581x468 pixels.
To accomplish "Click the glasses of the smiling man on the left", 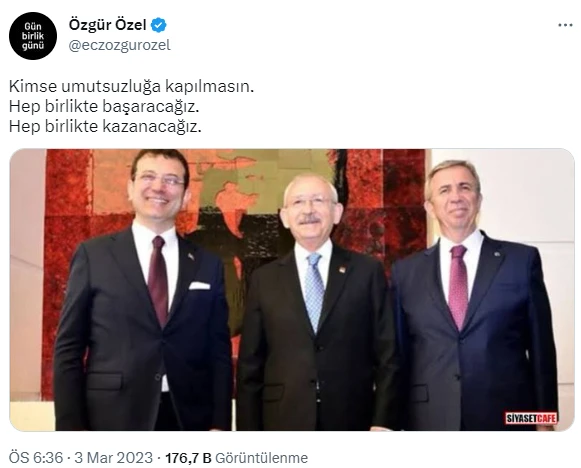I will (x=160, y=180).
